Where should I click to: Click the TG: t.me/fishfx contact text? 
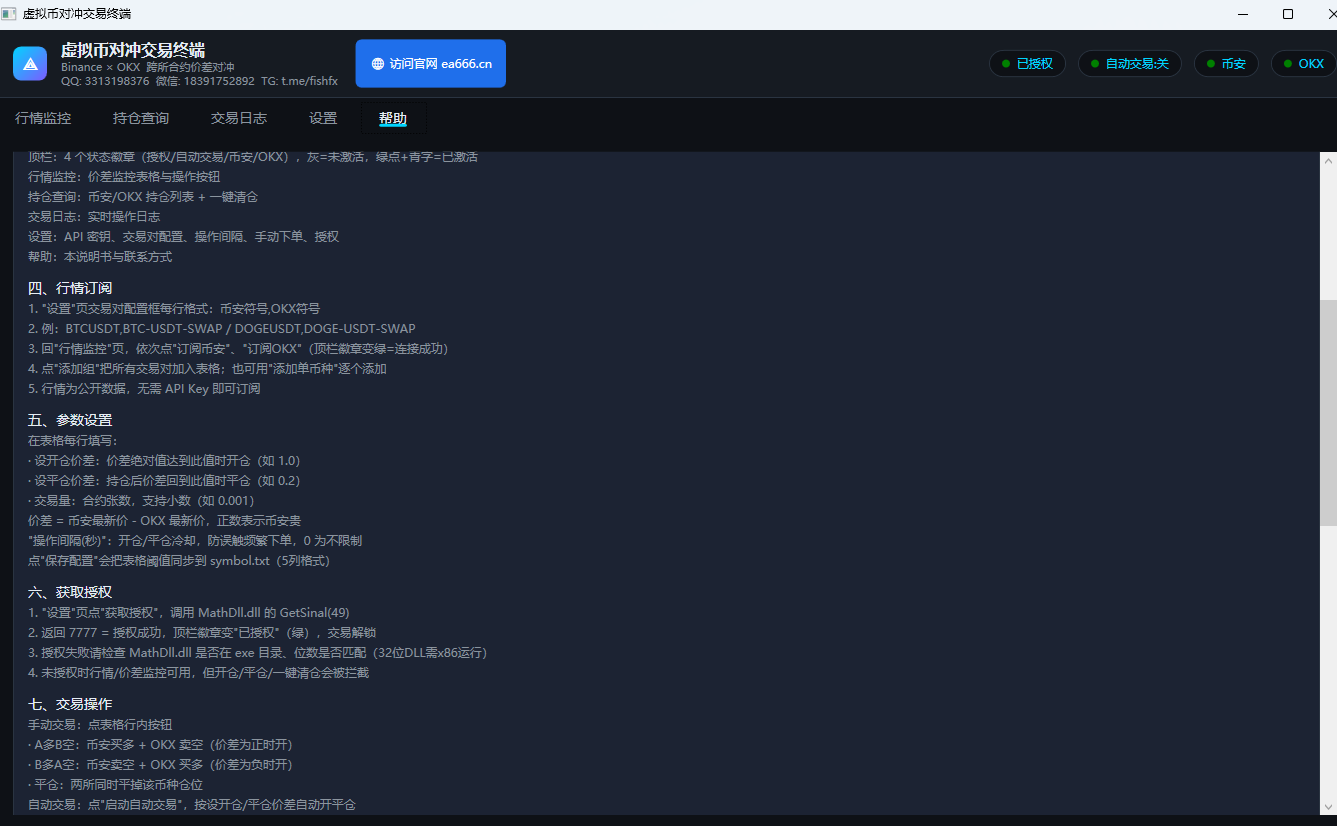(299, 81)
